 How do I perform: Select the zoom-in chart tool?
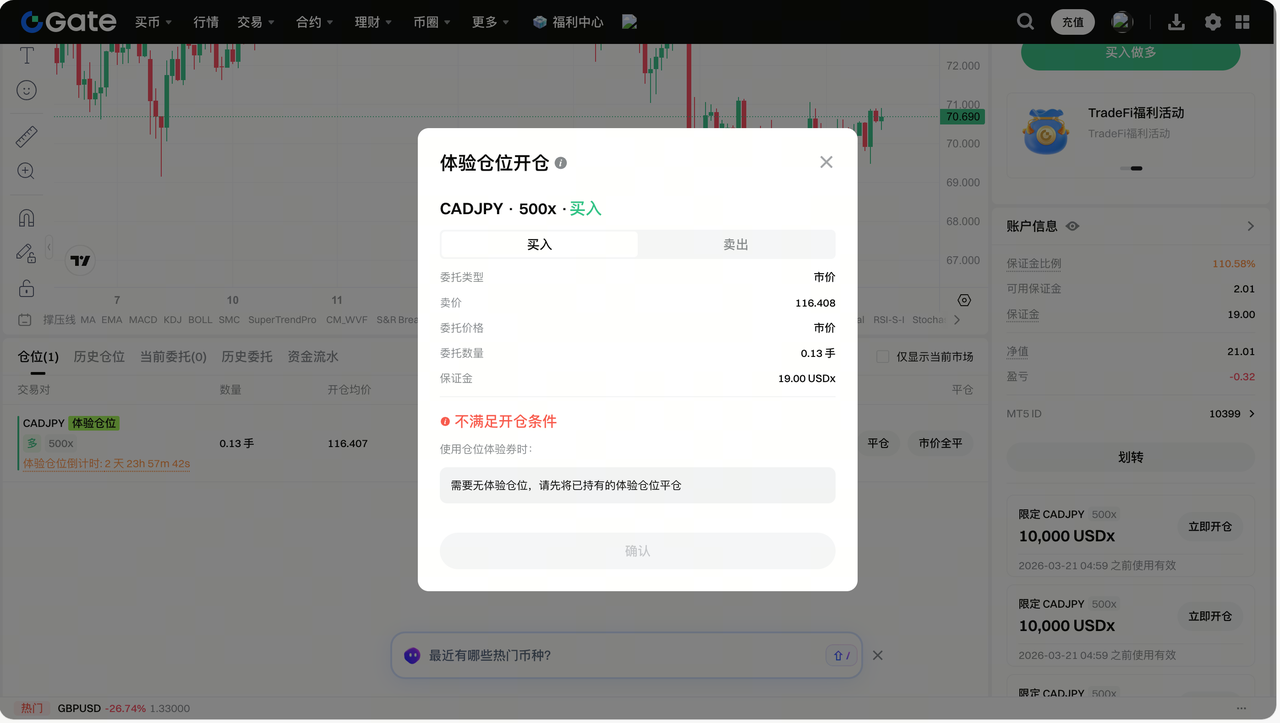click(27, 172)
